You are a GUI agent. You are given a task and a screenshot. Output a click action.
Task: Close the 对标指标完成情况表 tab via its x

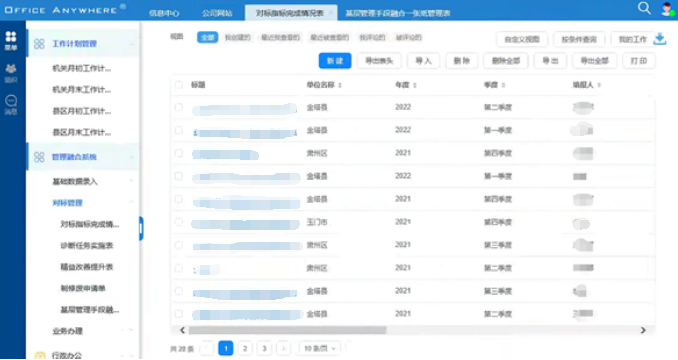[331, 13]
